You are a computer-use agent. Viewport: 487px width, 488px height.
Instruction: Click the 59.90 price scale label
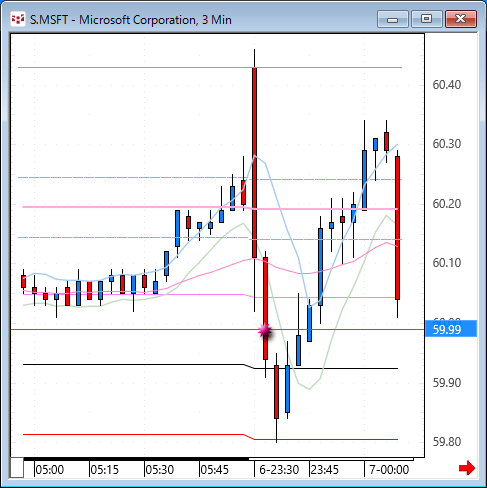[x=447, y=382]
